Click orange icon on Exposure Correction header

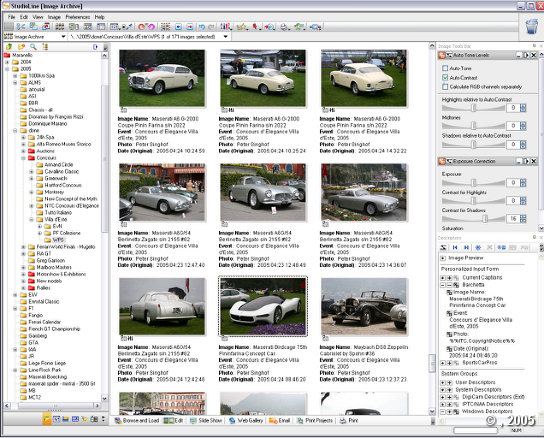(x=442, y=161)
